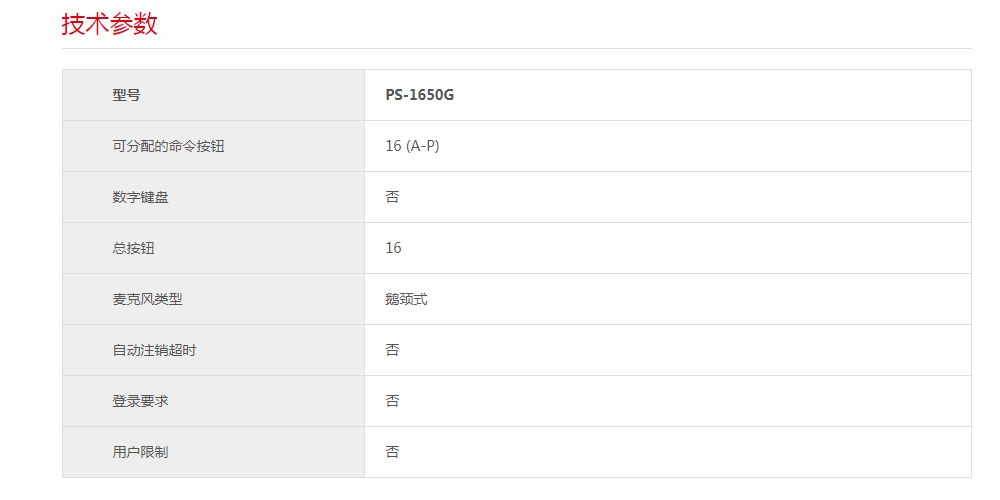Click the 16 value beside 总按钮

(393, 249)
